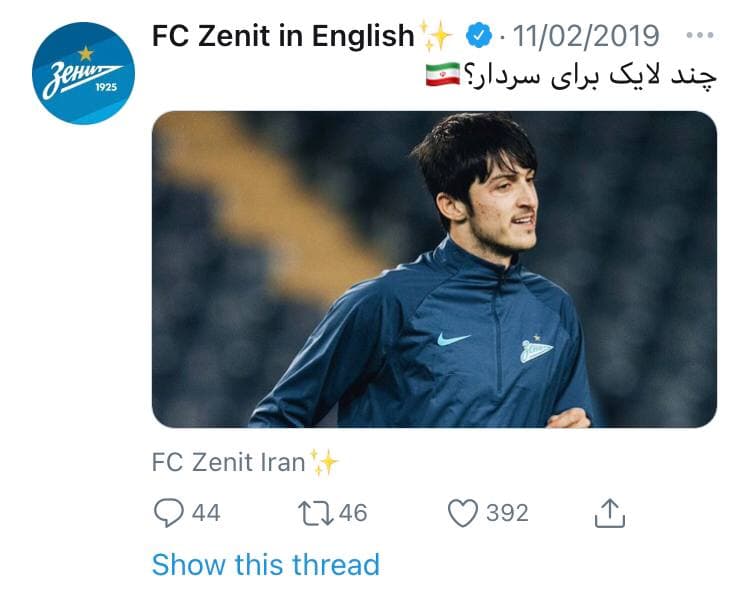This screenshot has height=613, width=750.
Task: Open the share upload icon
Action: (x=609, y=513)
